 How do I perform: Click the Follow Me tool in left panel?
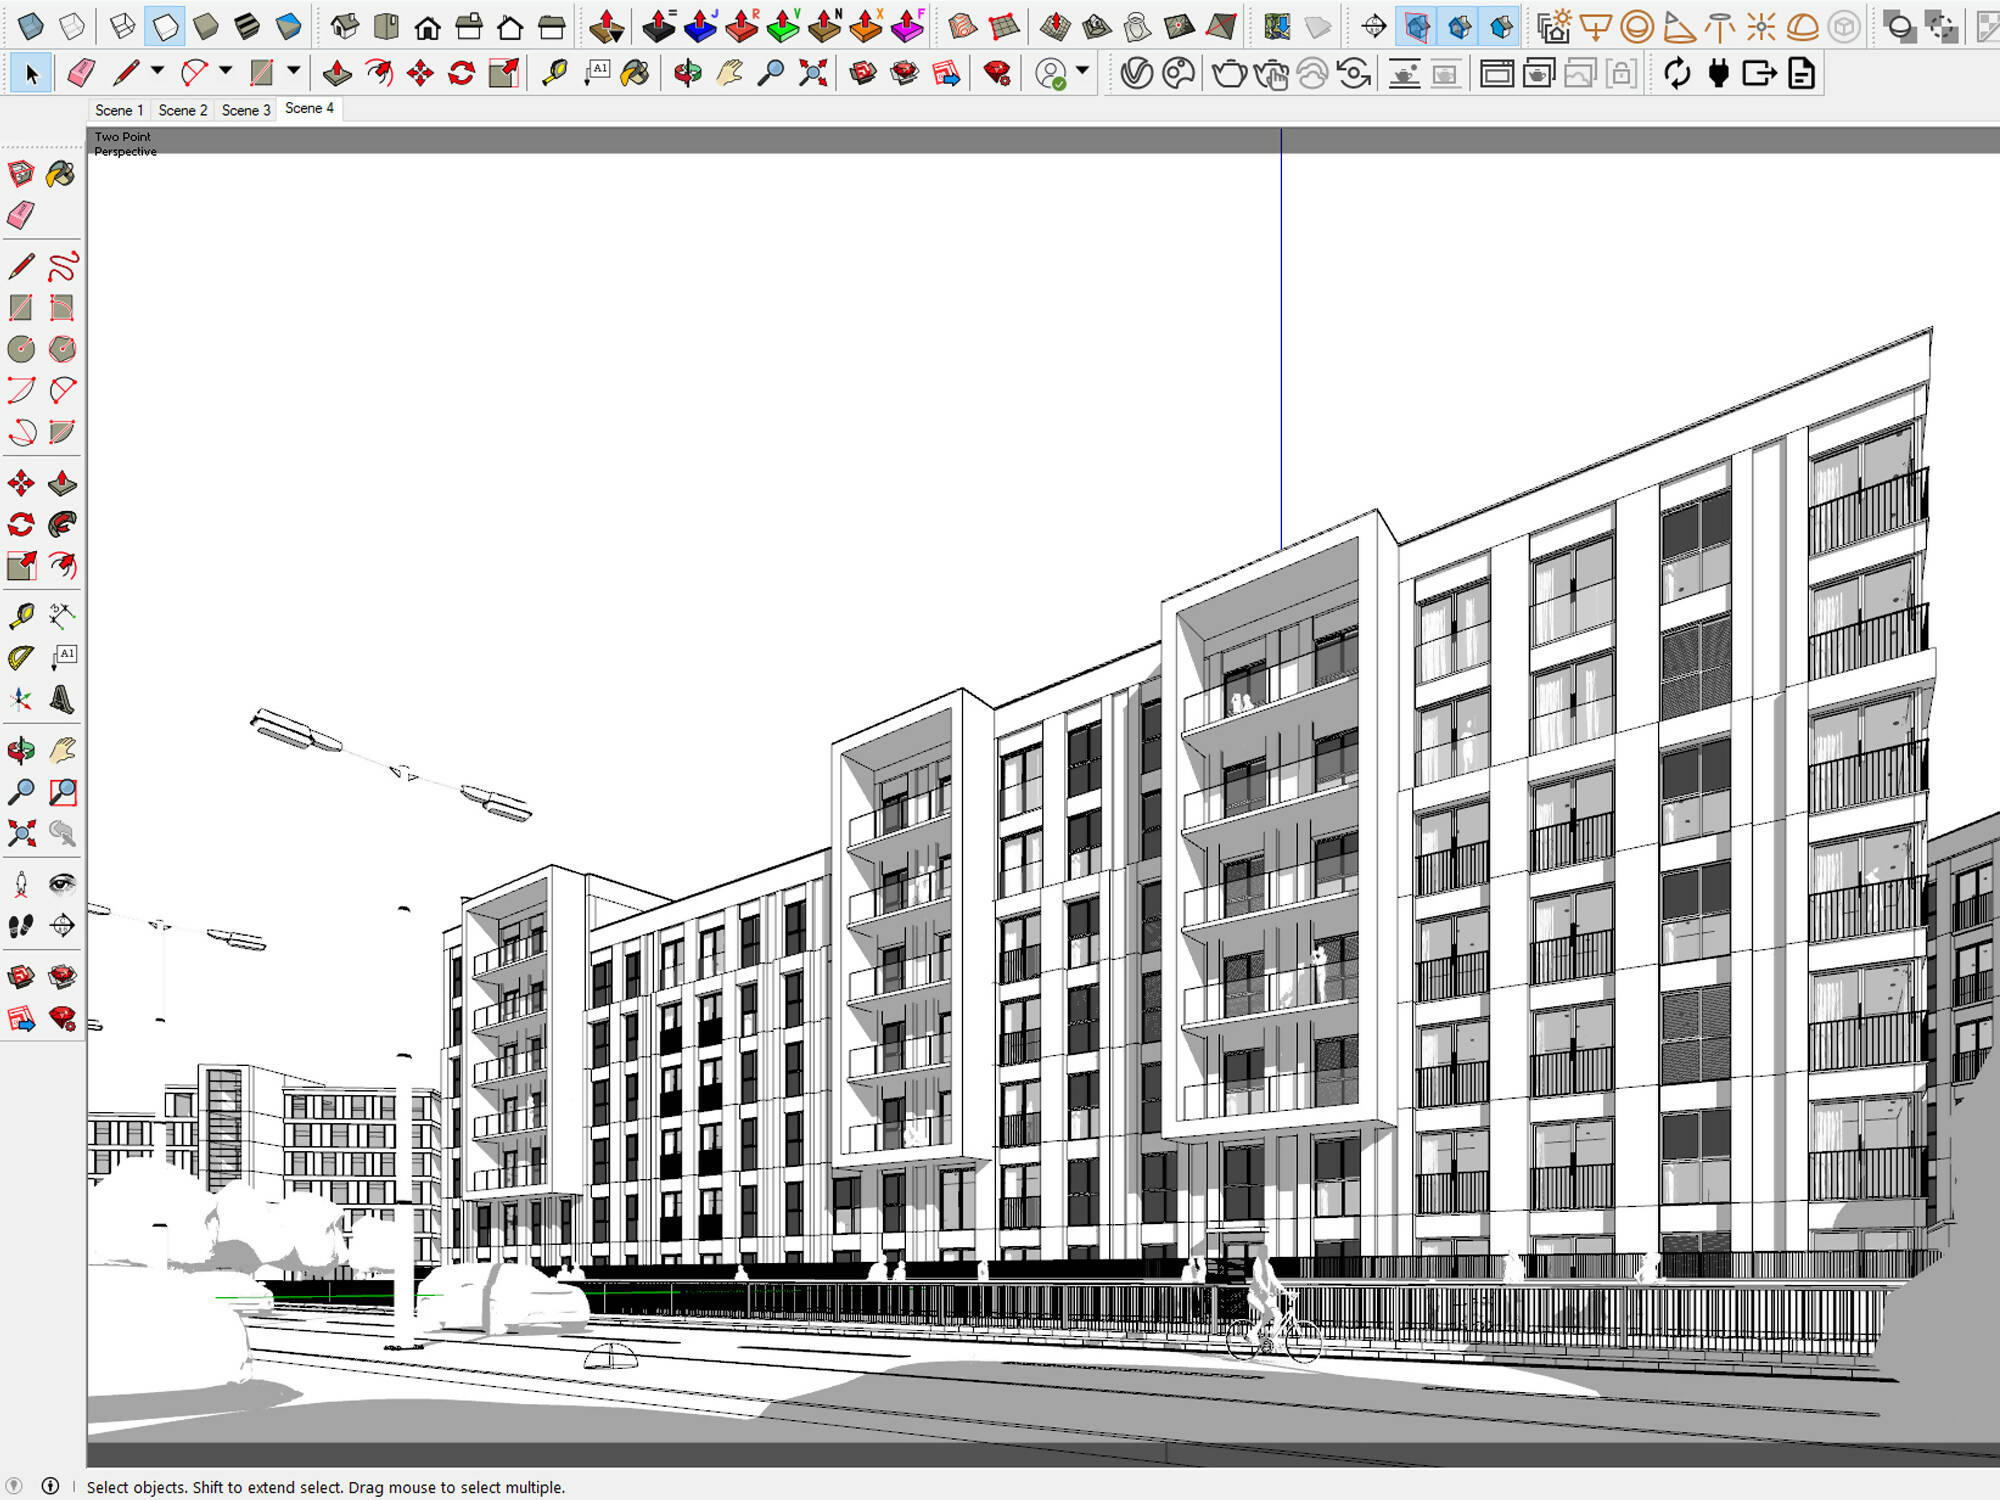tap(62, 524)
